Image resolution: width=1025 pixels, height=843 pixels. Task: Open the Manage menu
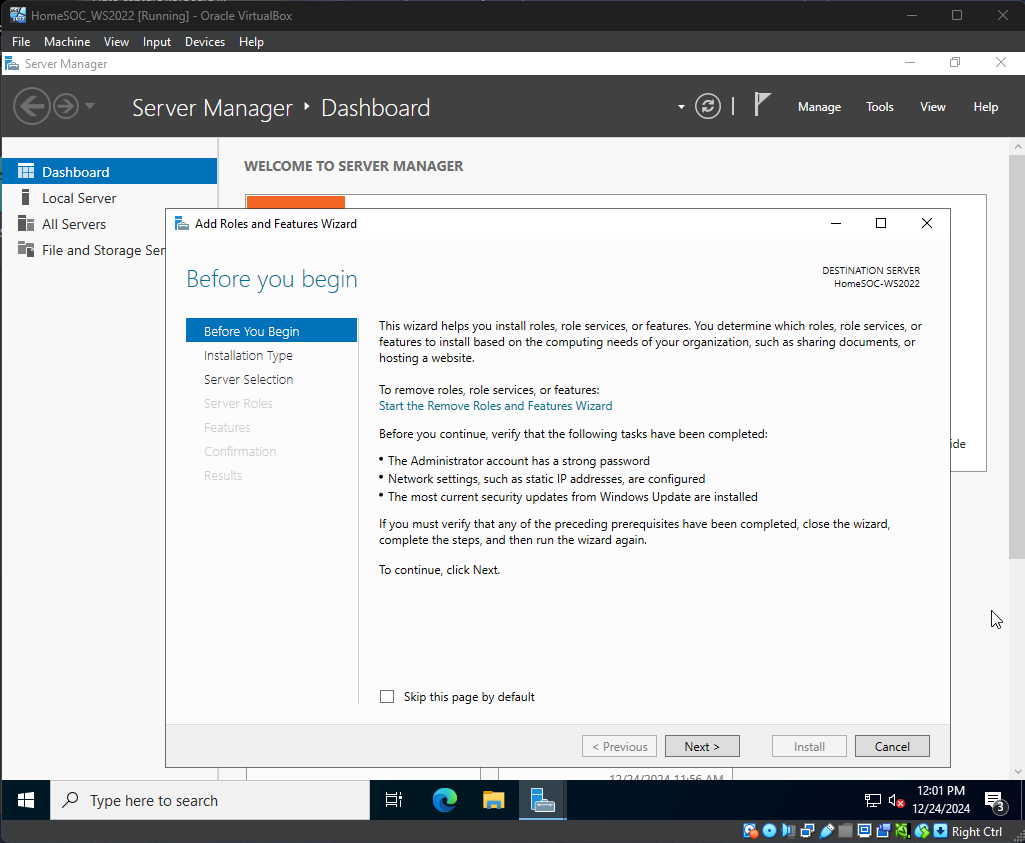(x=819, y=107)
